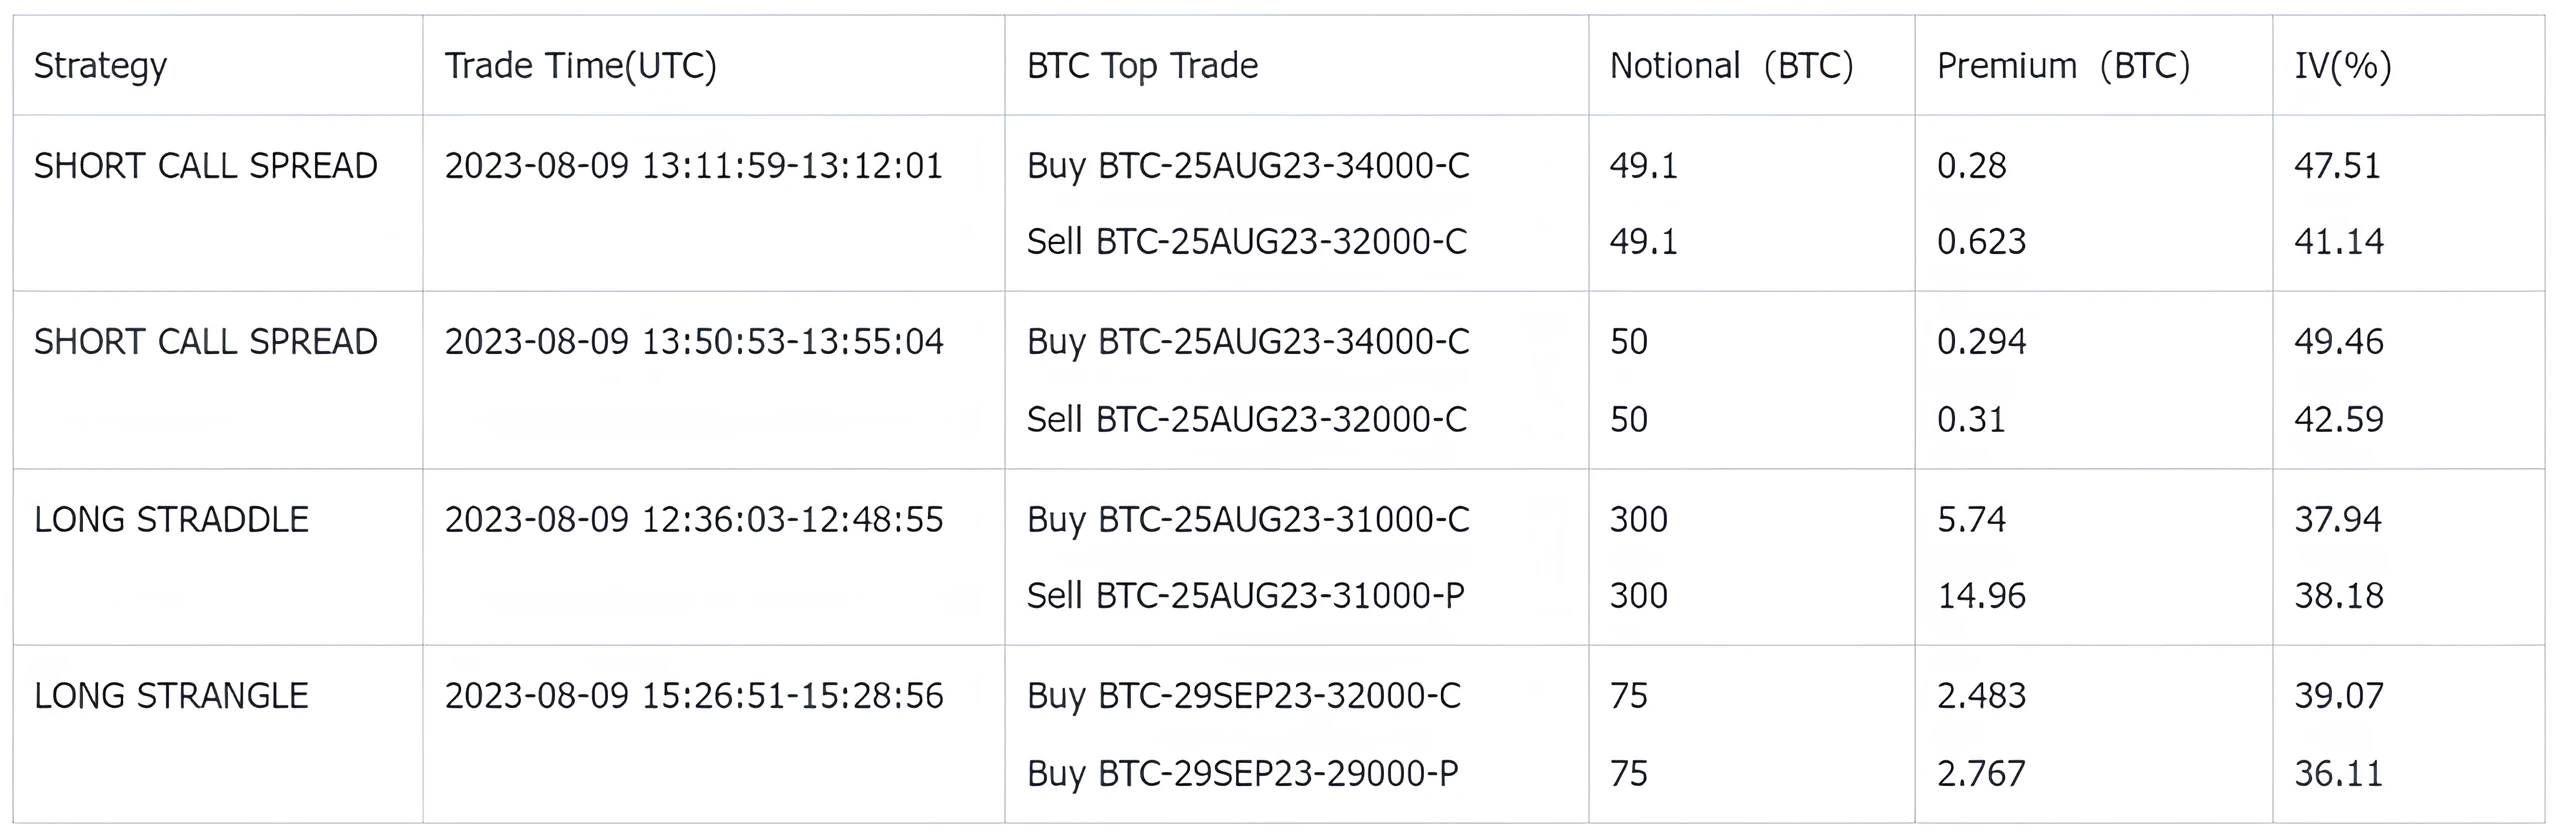2556x834 pixels.
Task: Select the LONG STRANGLE strategy cell
Action: pos(171,696)
